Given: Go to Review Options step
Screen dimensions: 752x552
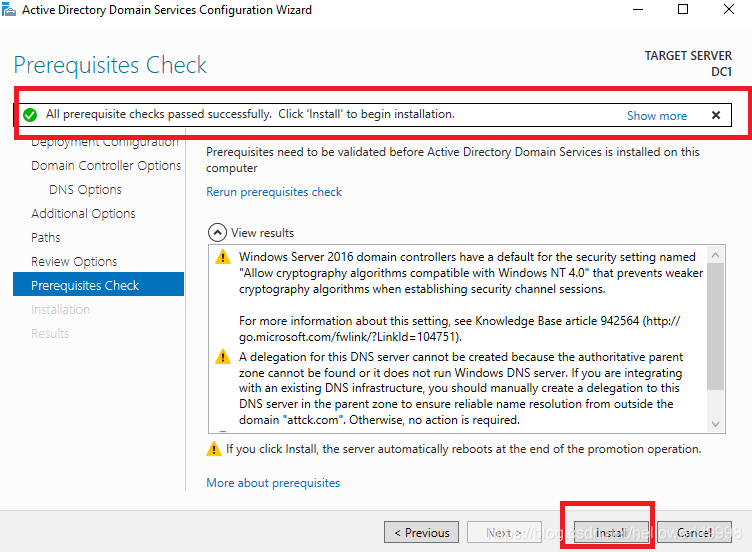Looking at the screenshot, I should [x=74, y=261].
